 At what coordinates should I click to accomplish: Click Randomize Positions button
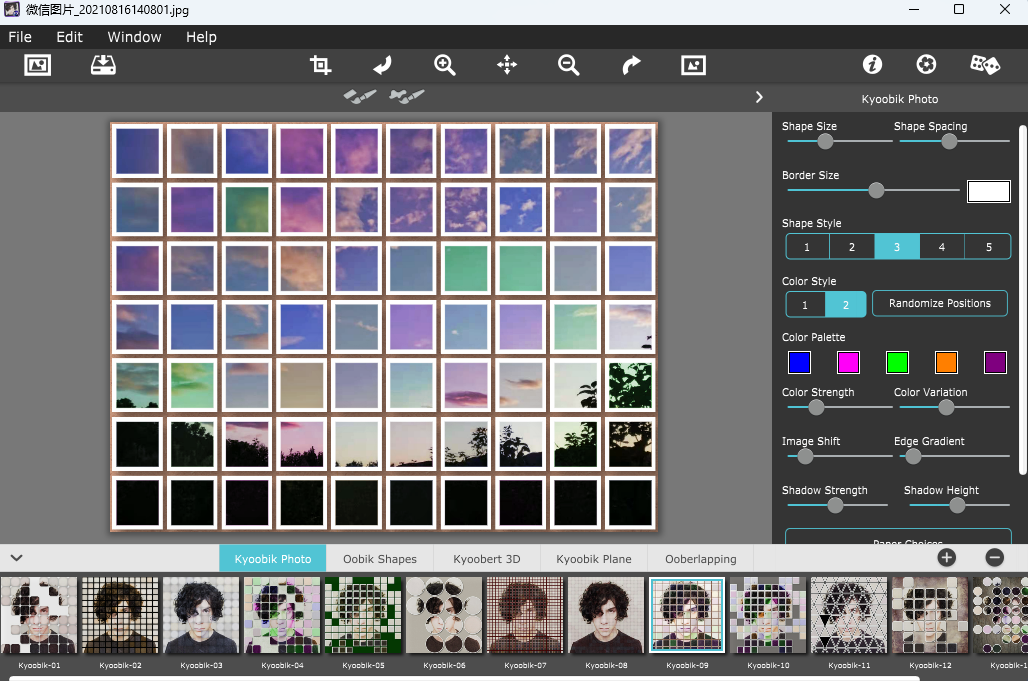[939, 303]
